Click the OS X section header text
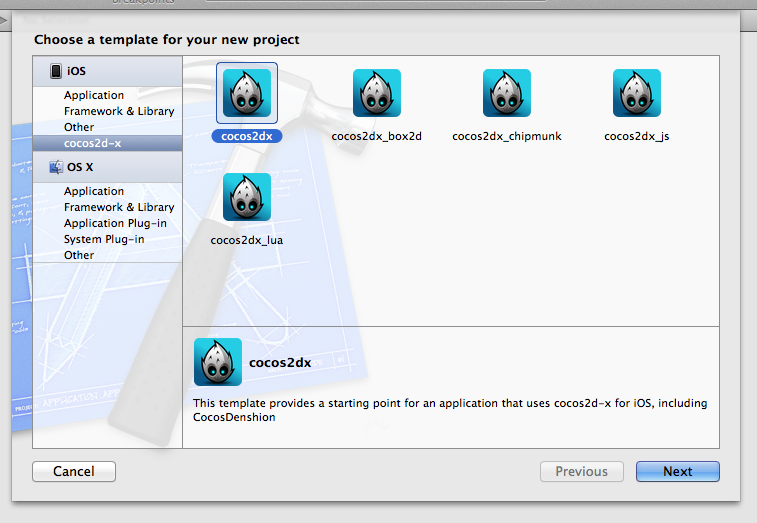Image resolution: width=757 pixels, height=523 pixels. [80, 167]
